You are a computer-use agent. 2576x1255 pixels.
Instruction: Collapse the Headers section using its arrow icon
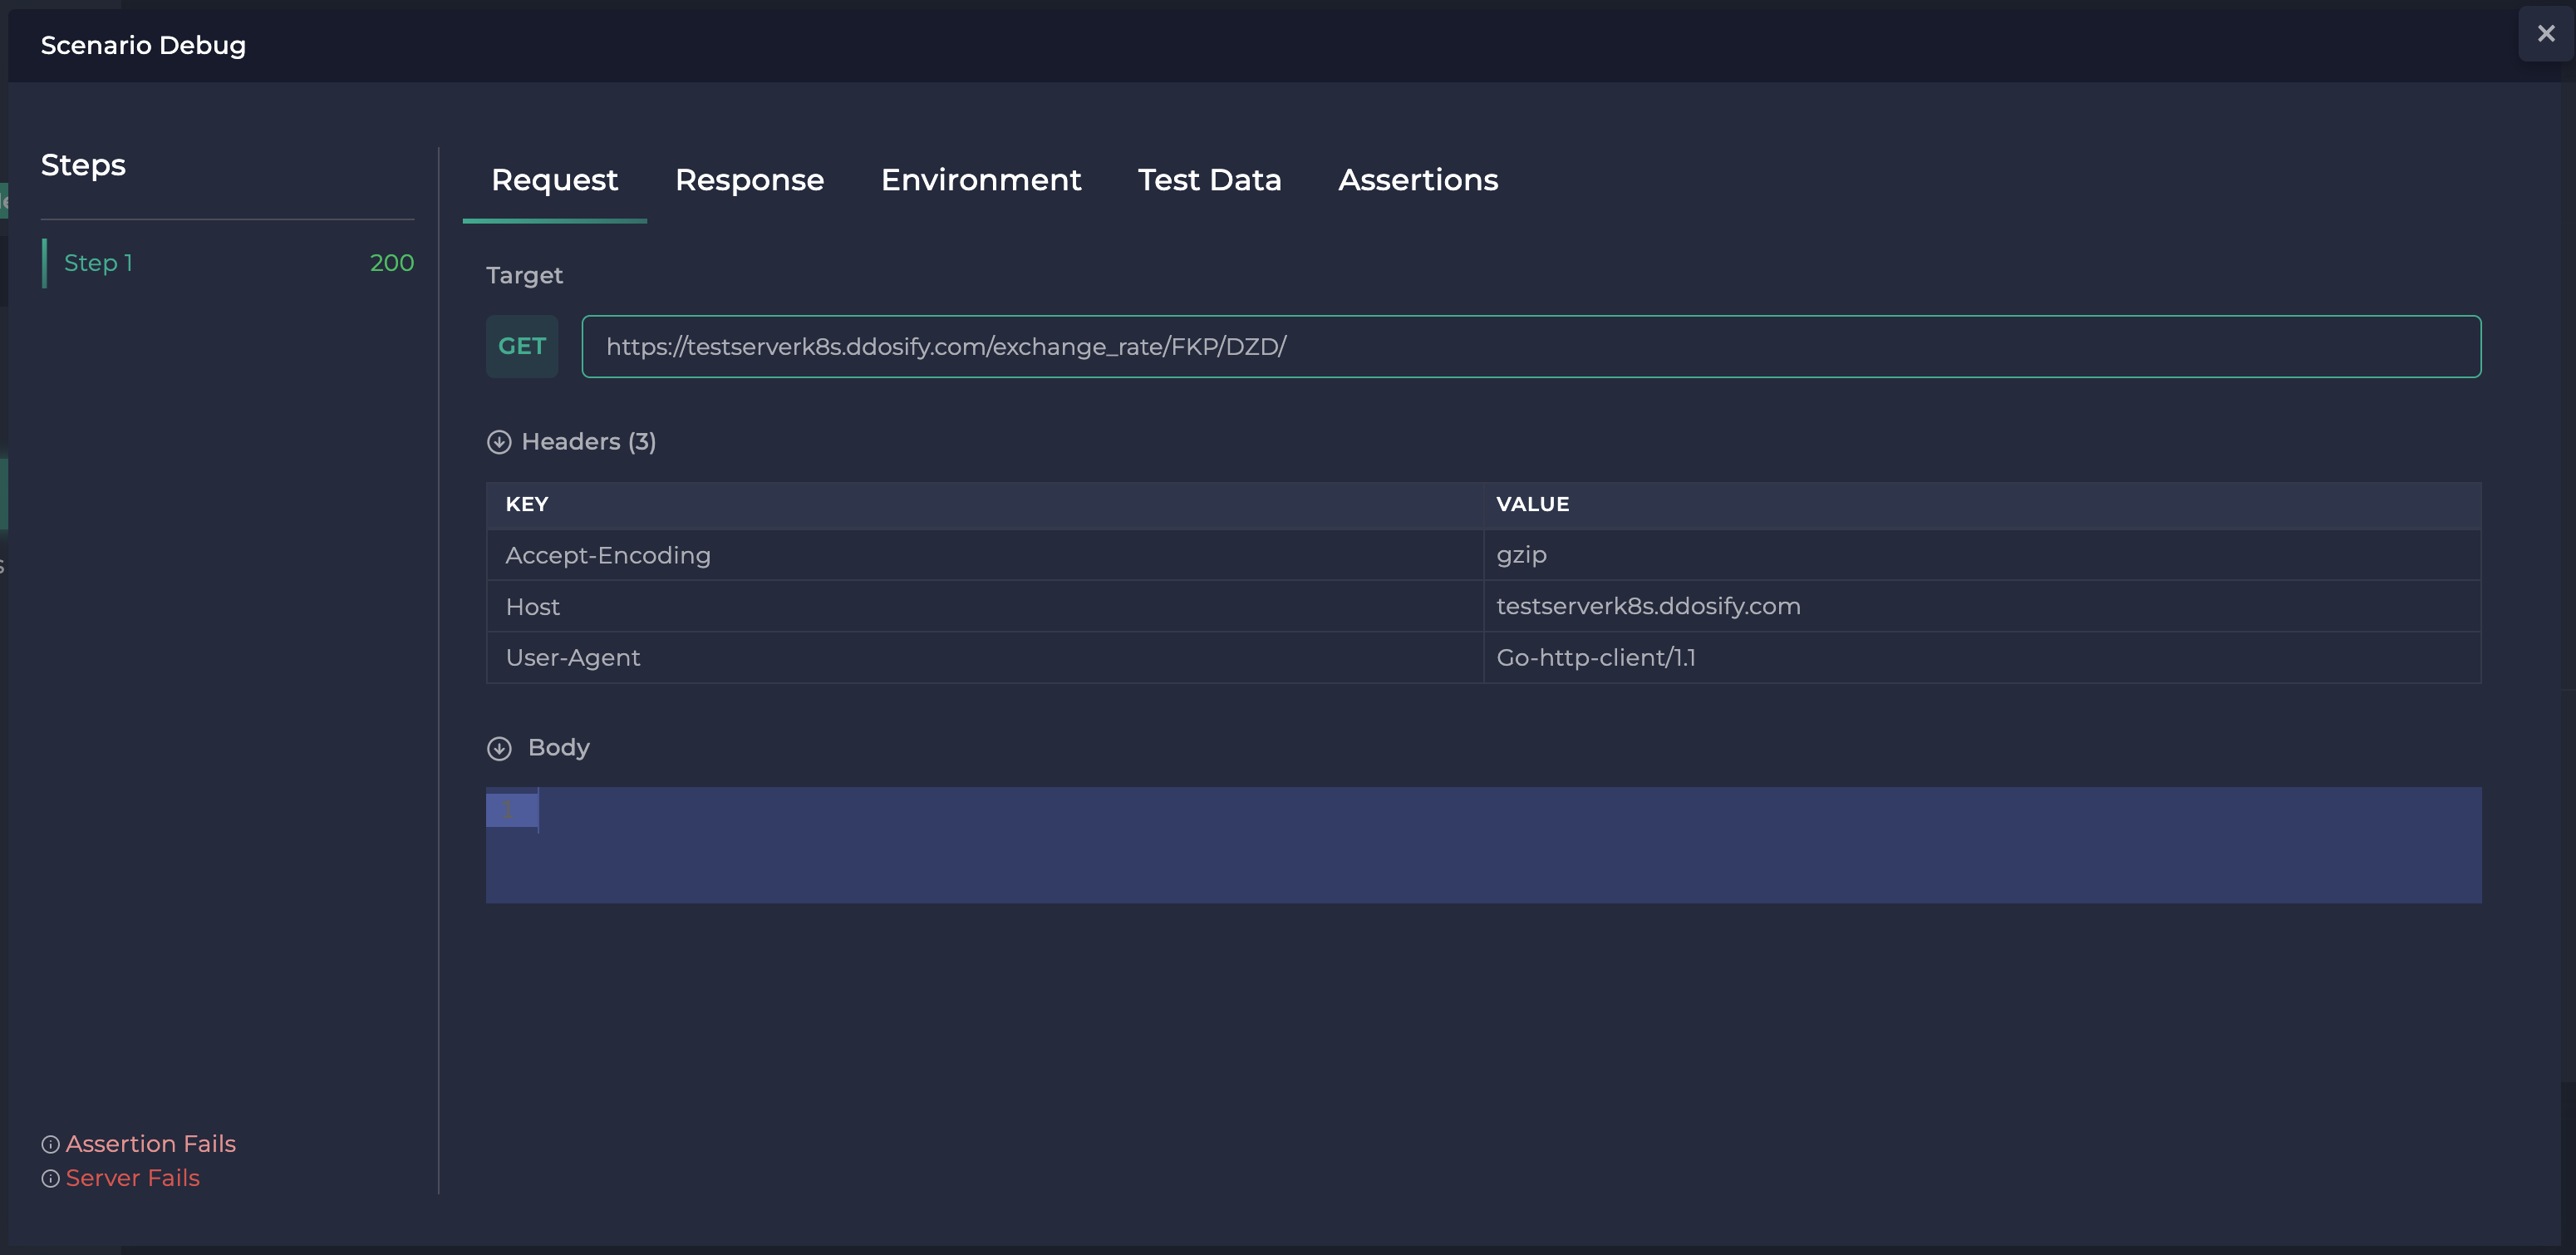tap(500, 441)
